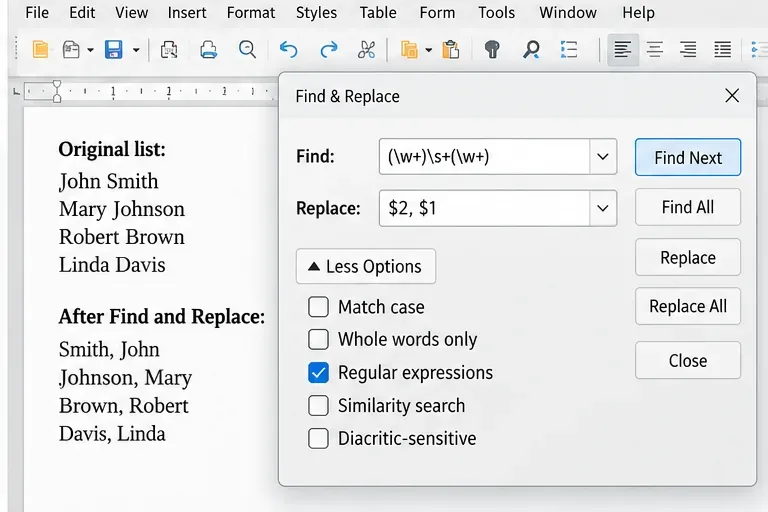
Task: Click the Export as PDF icon
Action: click(x=169, y=50)
